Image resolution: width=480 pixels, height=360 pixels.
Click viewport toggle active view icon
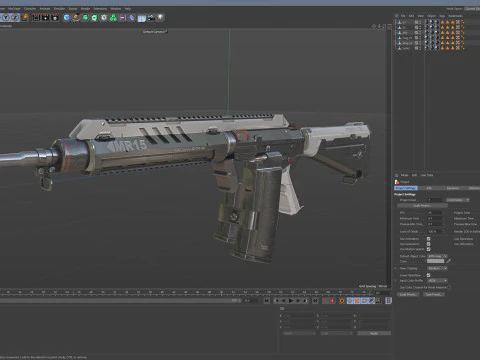[389, 26]
